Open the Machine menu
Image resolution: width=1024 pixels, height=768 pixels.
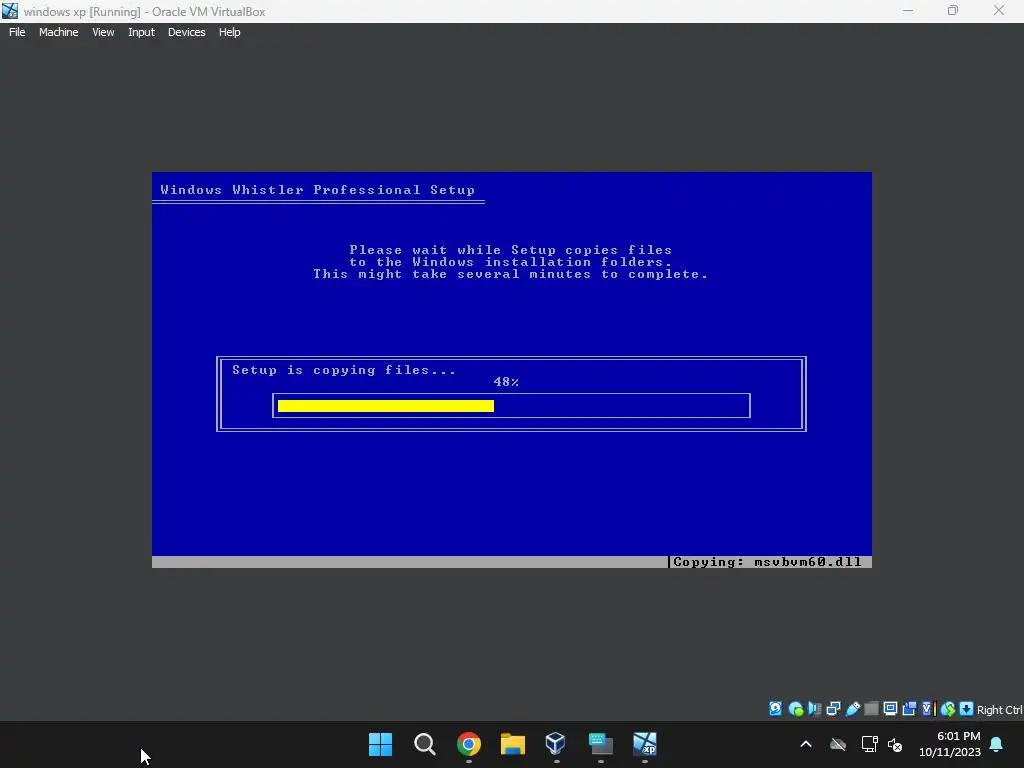(x=58, y=32)
